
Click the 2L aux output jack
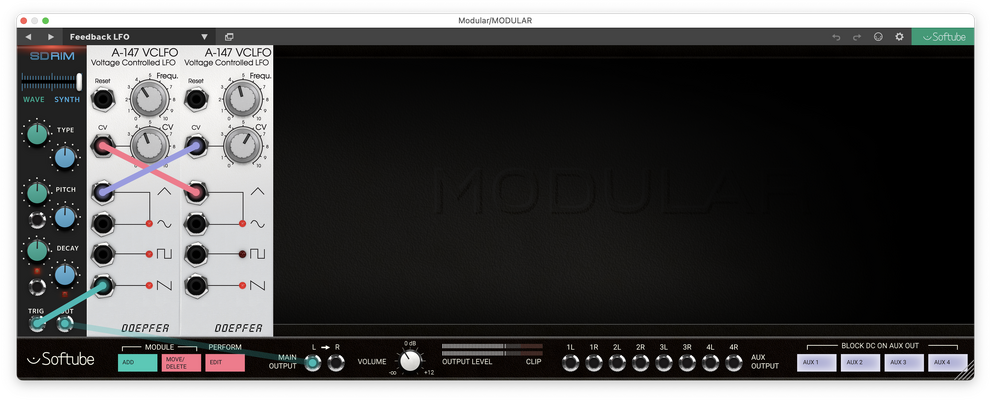[x=617, y=363]
